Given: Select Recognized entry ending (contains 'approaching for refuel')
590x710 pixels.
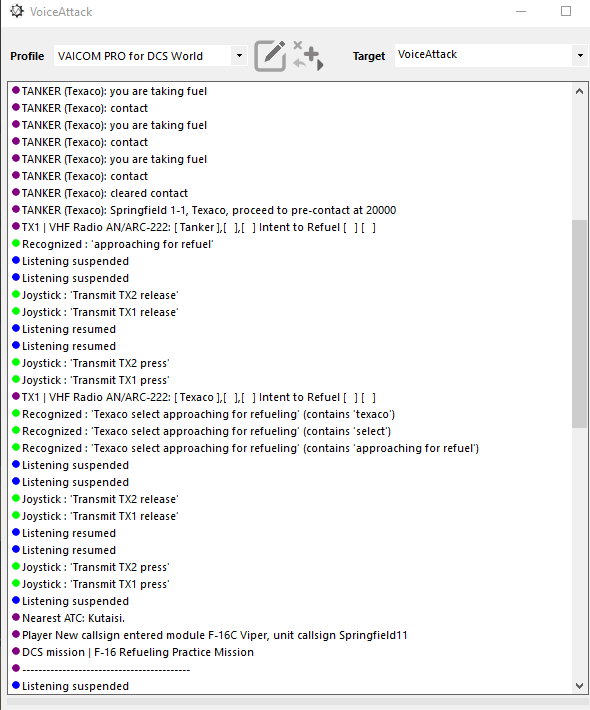Looking at the screenshot, I should [245, 448].
